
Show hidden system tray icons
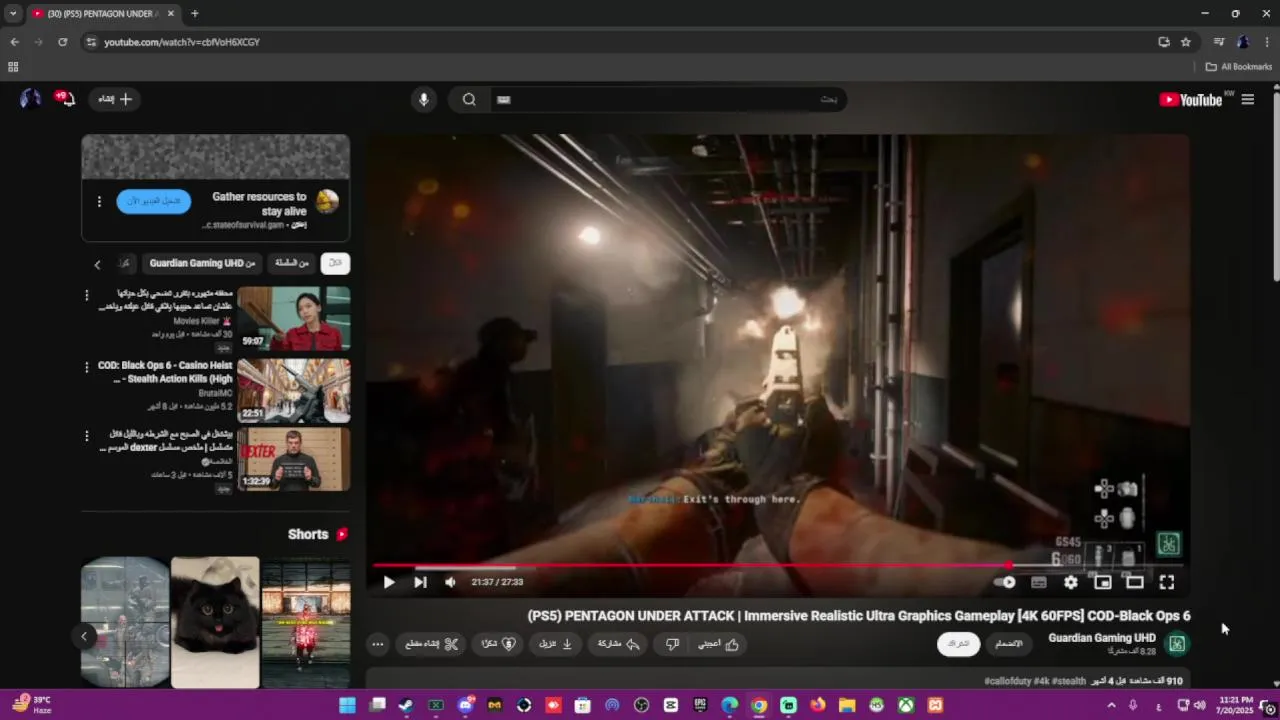tap(1111, 705)
